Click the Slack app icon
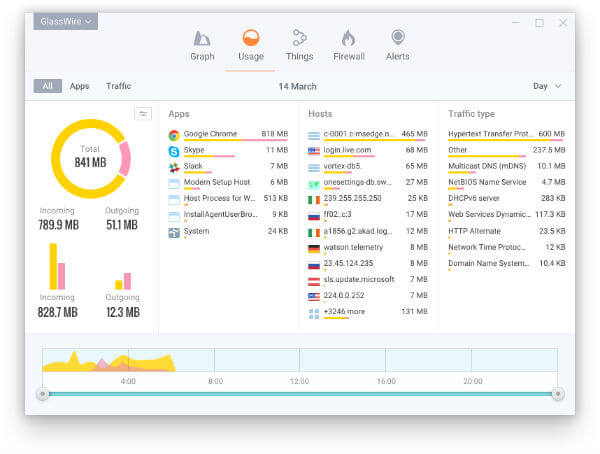 [174, 167]
